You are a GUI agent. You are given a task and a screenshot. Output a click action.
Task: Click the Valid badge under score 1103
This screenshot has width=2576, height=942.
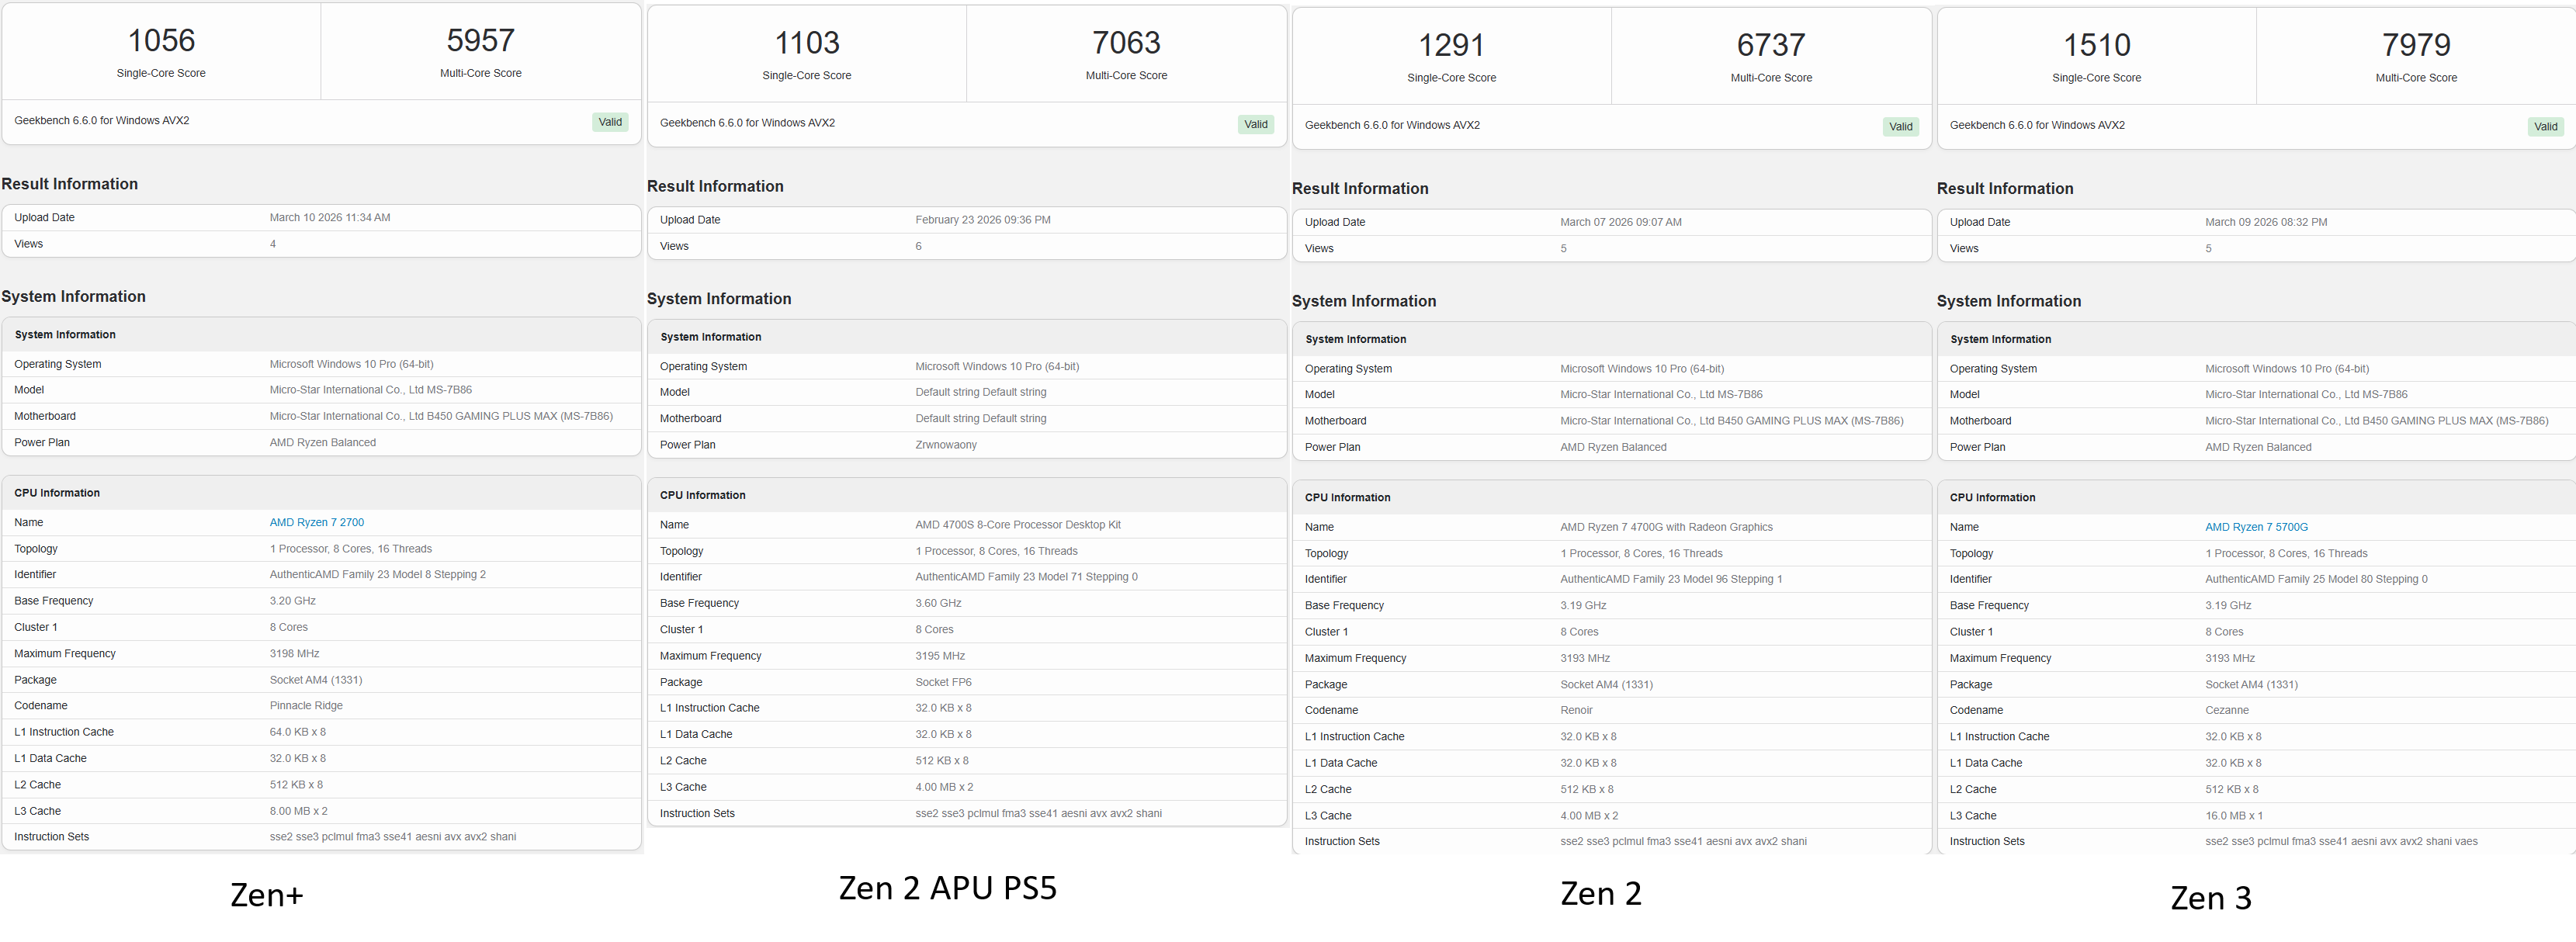1255,124
